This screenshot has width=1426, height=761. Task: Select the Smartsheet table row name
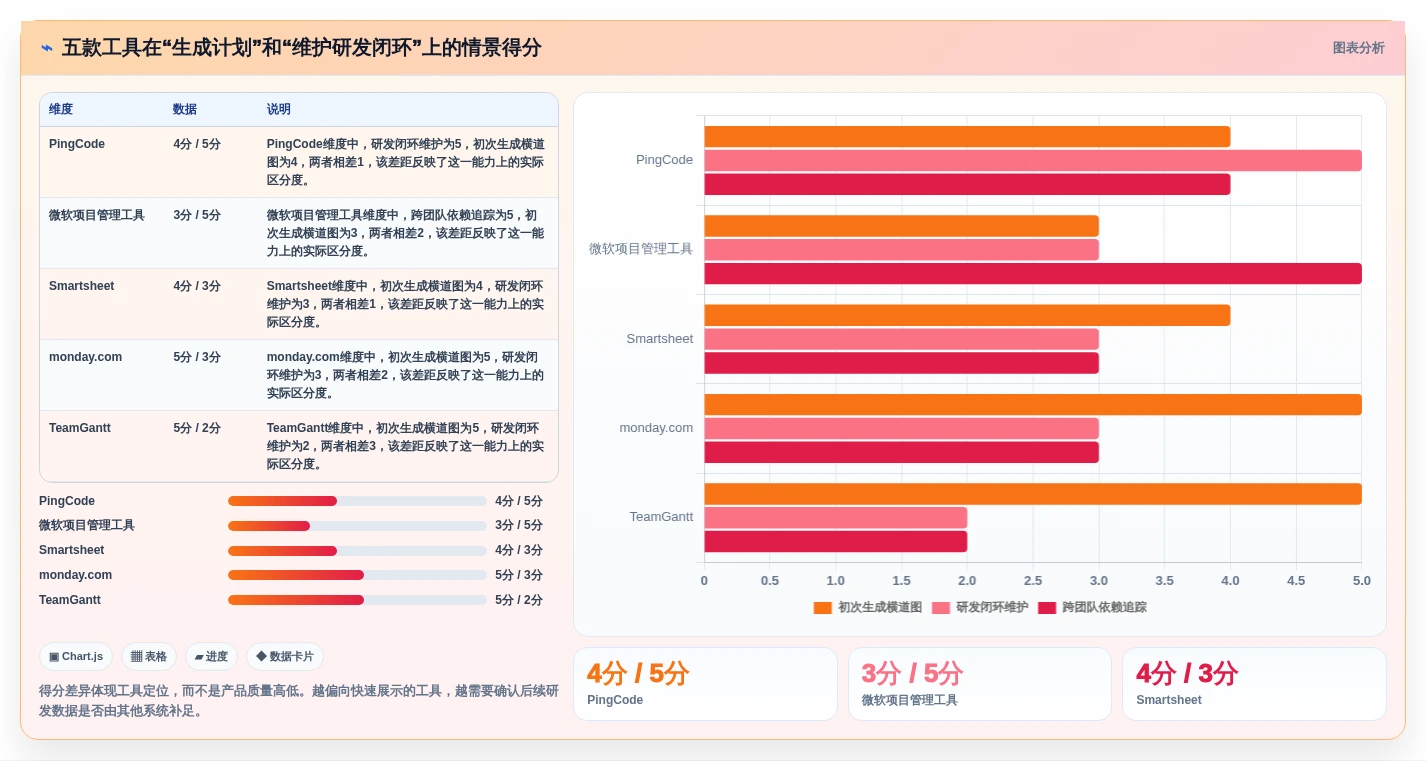tap(82, 286)
